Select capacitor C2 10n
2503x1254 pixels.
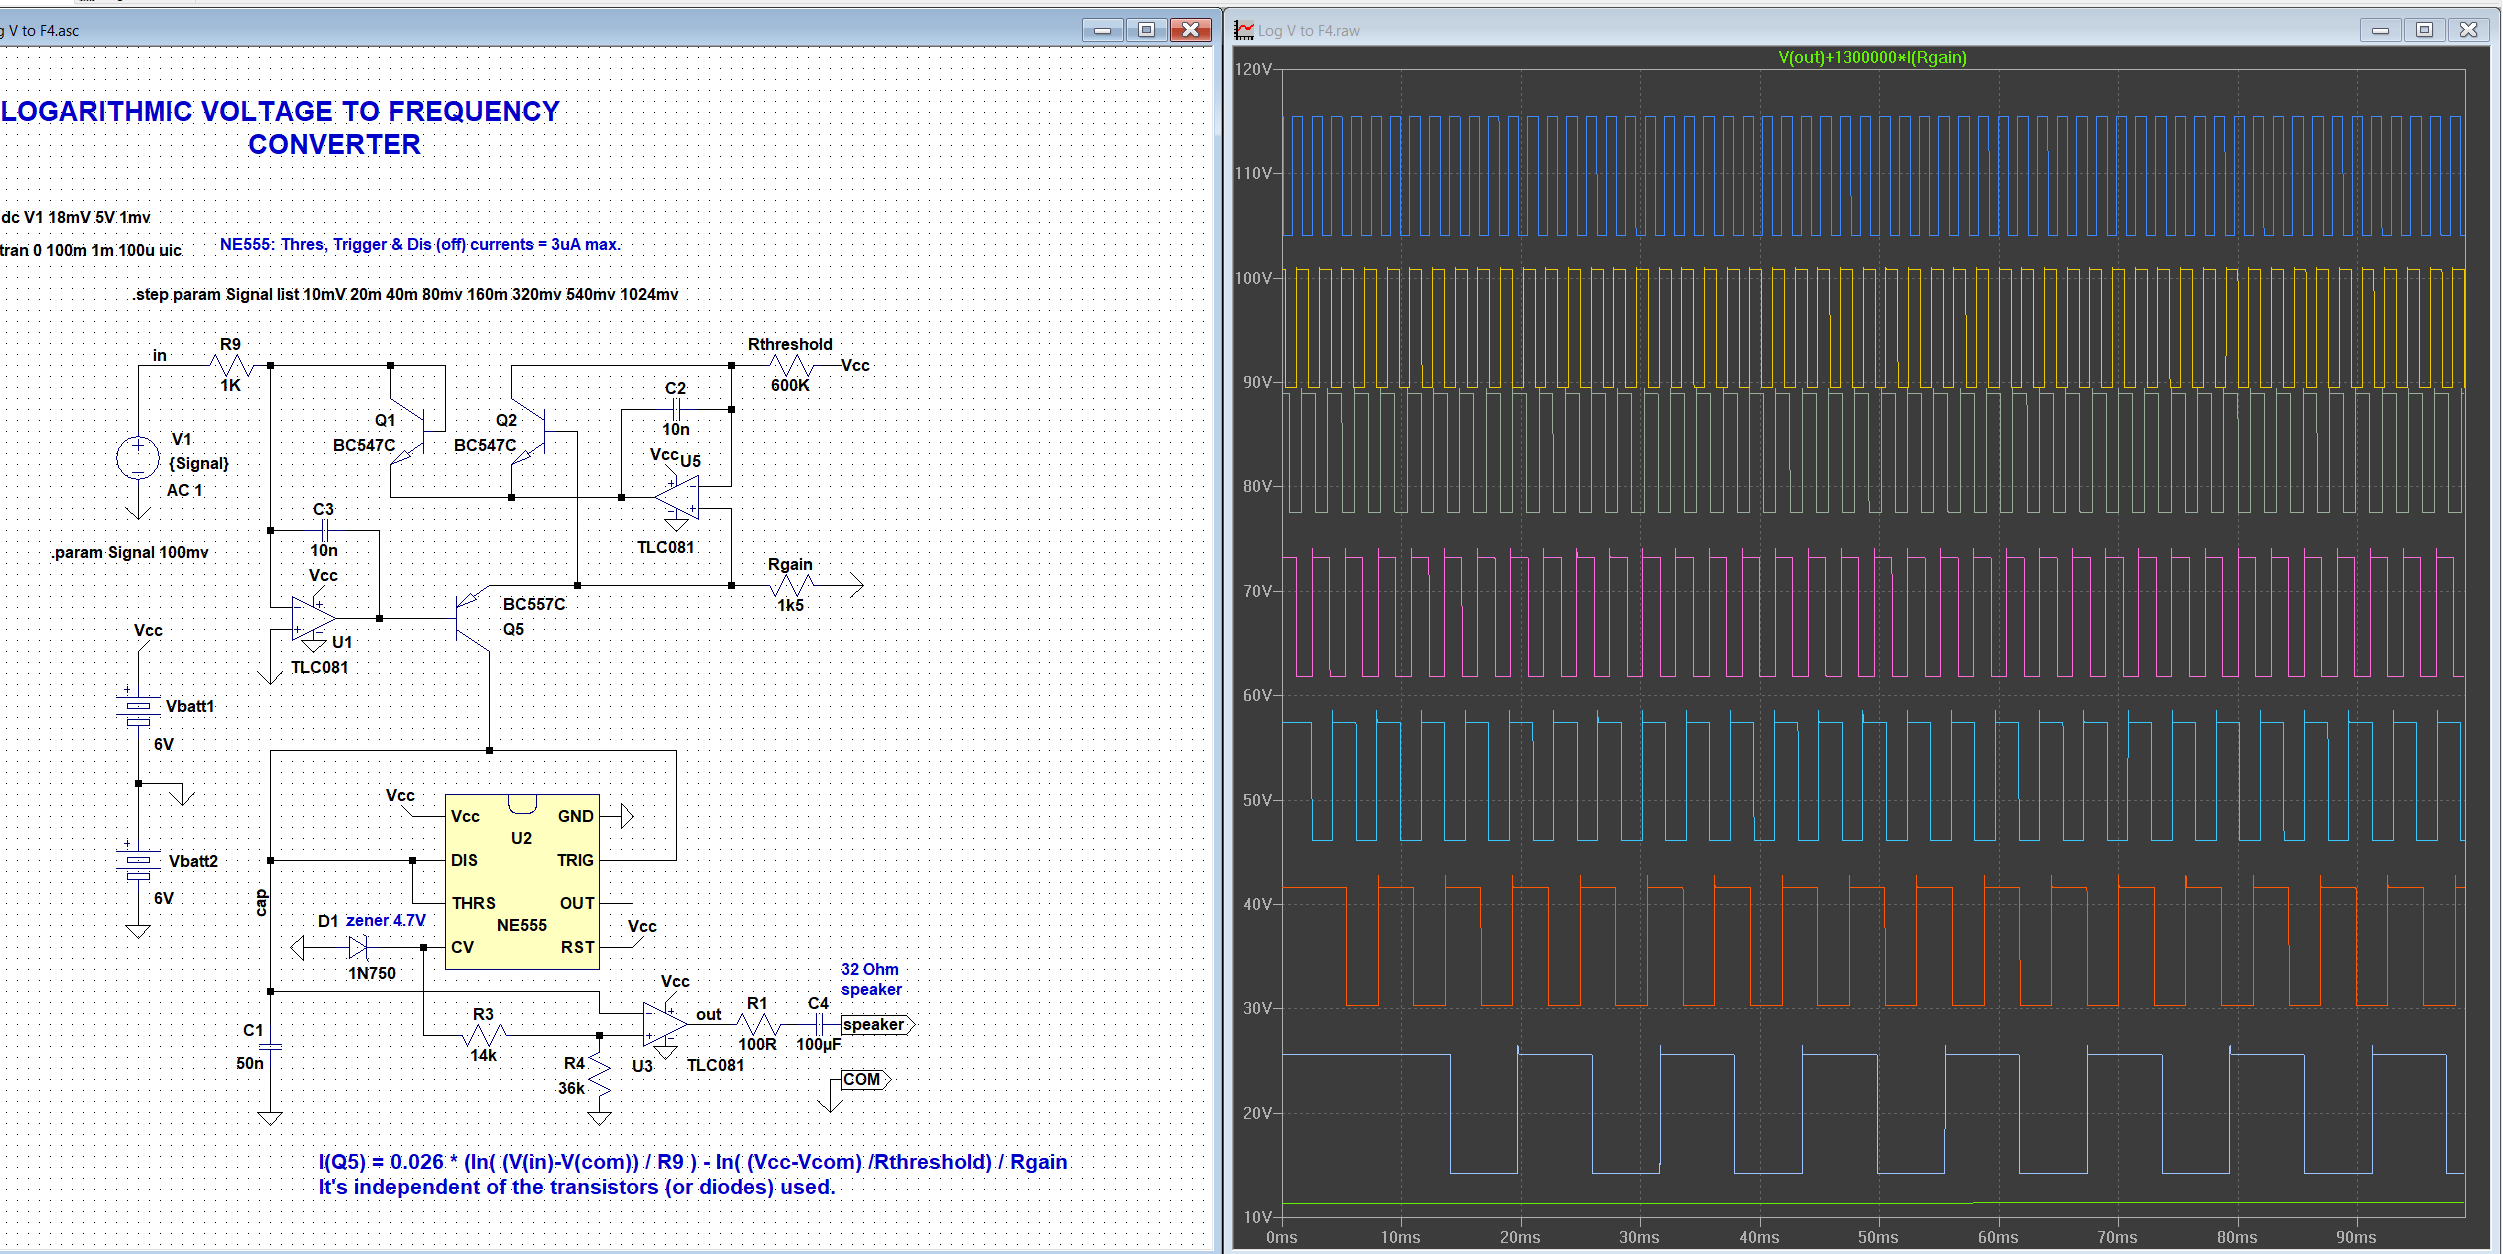coord(676,409)
